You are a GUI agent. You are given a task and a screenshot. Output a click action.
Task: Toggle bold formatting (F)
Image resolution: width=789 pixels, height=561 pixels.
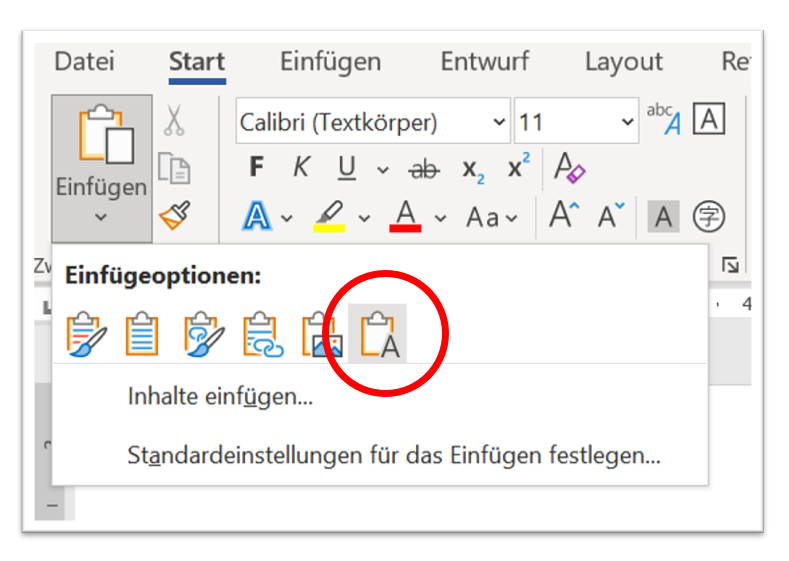[256, 169]
